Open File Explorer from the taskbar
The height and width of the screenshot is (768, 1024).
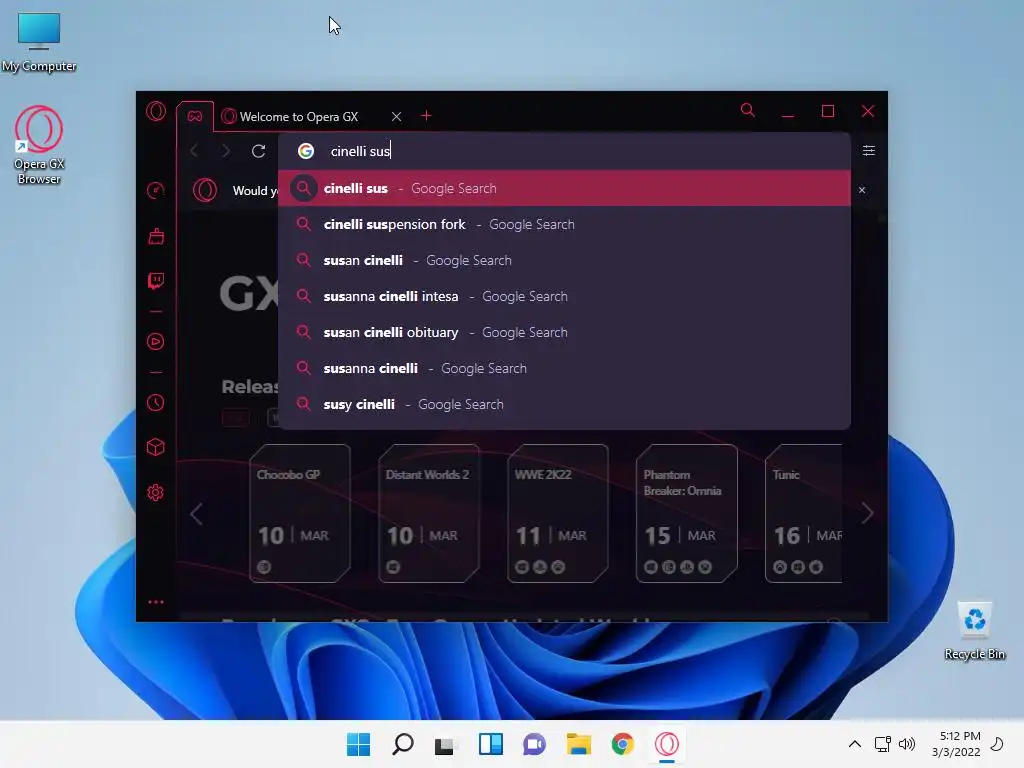tap(579, 744)
